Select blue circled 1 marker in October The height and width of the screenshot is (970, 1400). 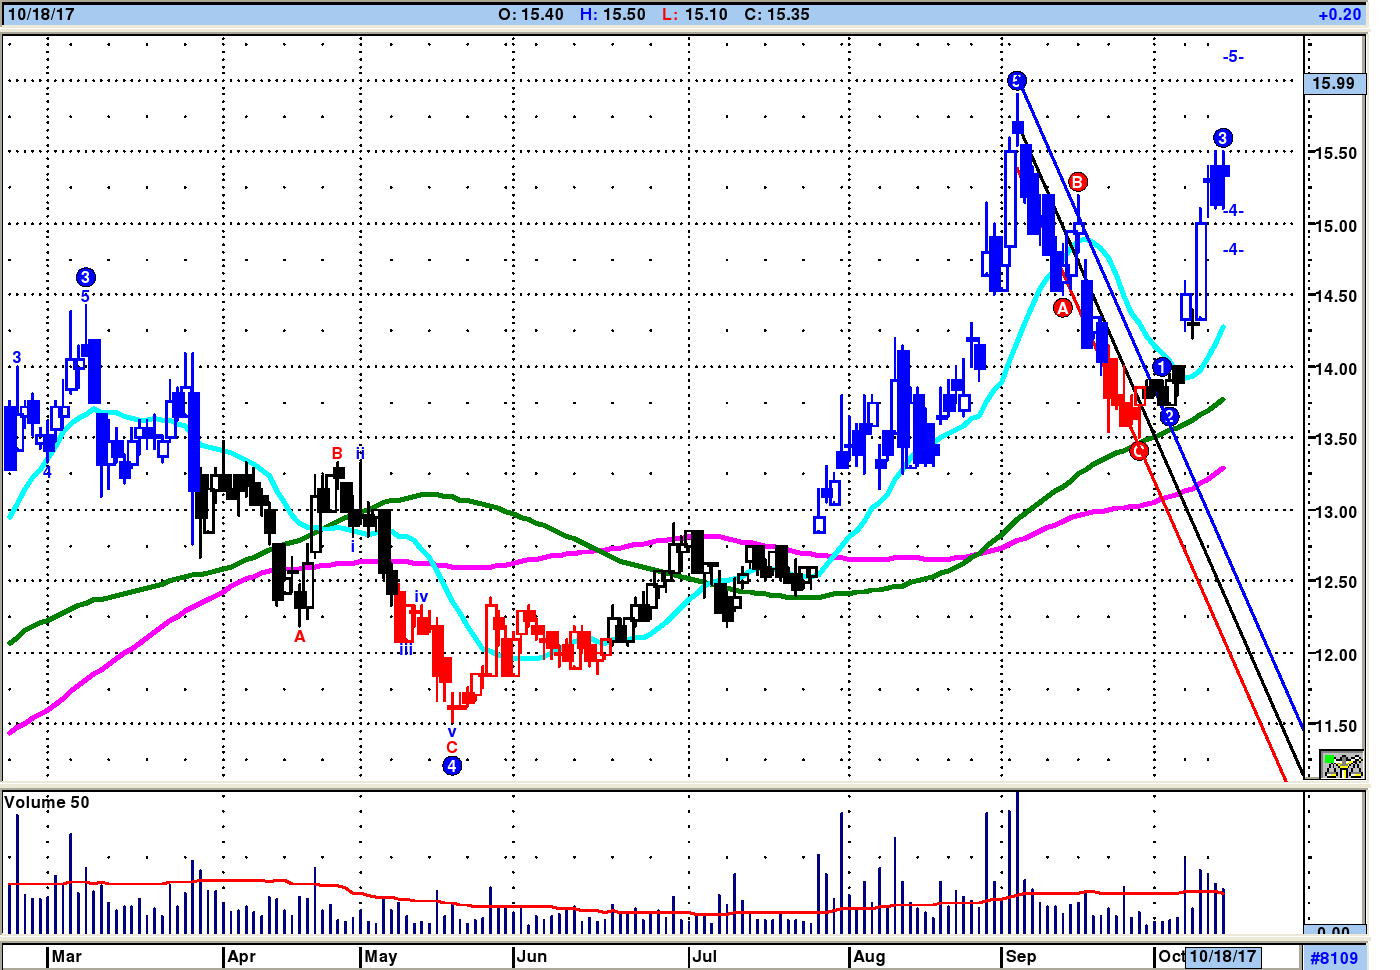[1161, 367]
